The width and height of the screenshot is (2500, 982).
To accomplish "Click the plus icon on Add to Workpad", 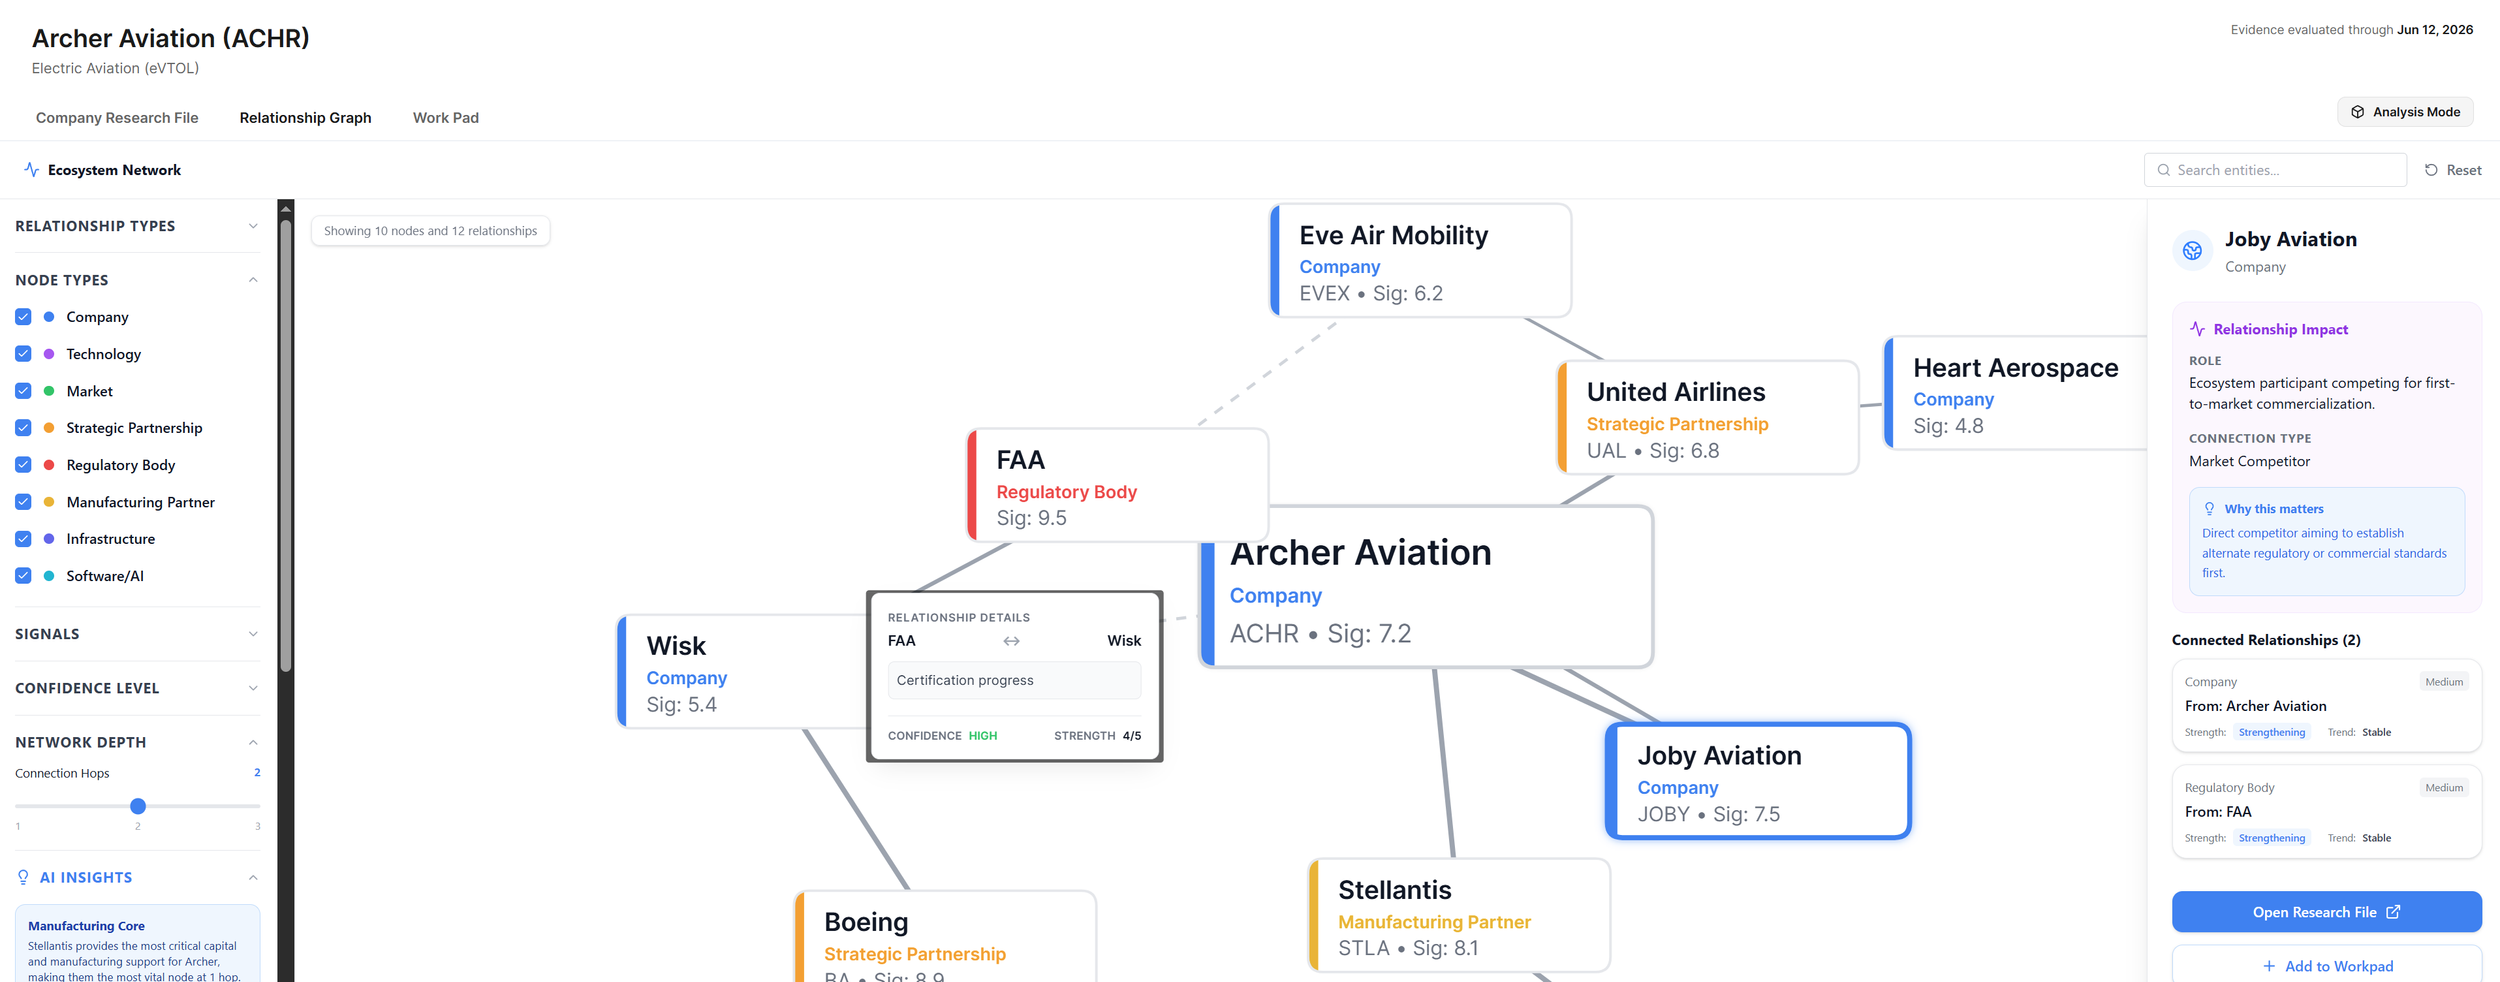I will [2269, 966].
